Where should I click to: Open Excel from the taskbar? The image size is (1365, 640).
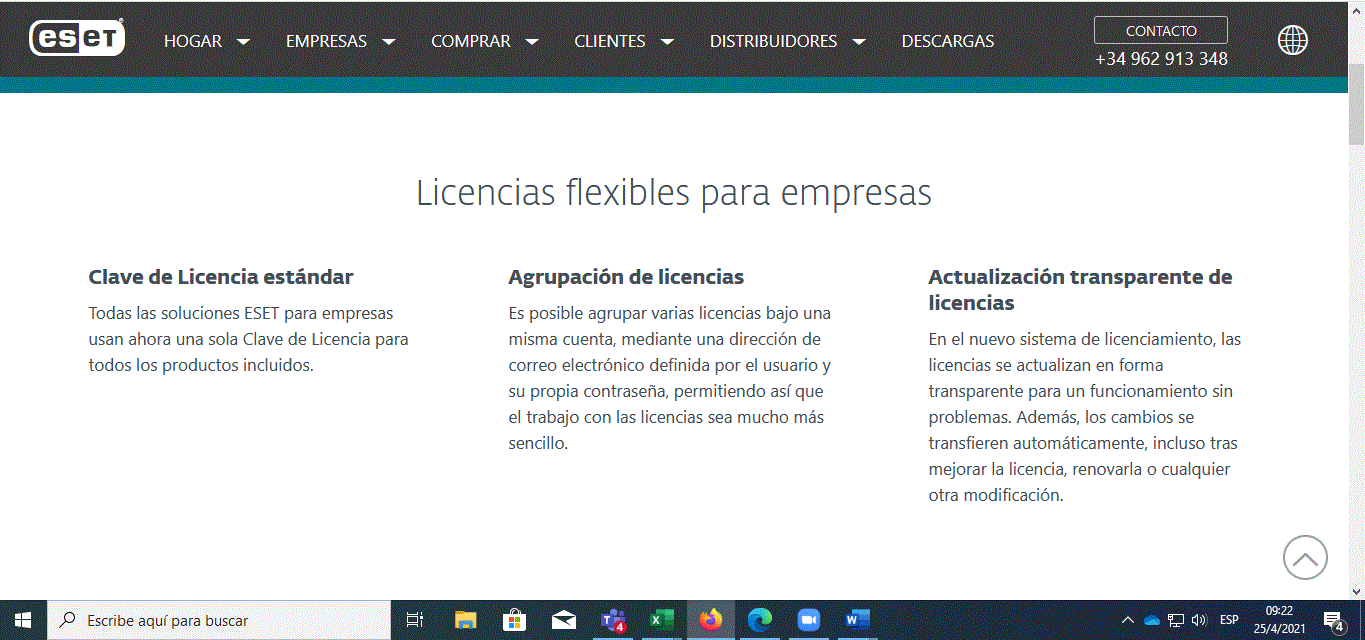click(661, 620)
